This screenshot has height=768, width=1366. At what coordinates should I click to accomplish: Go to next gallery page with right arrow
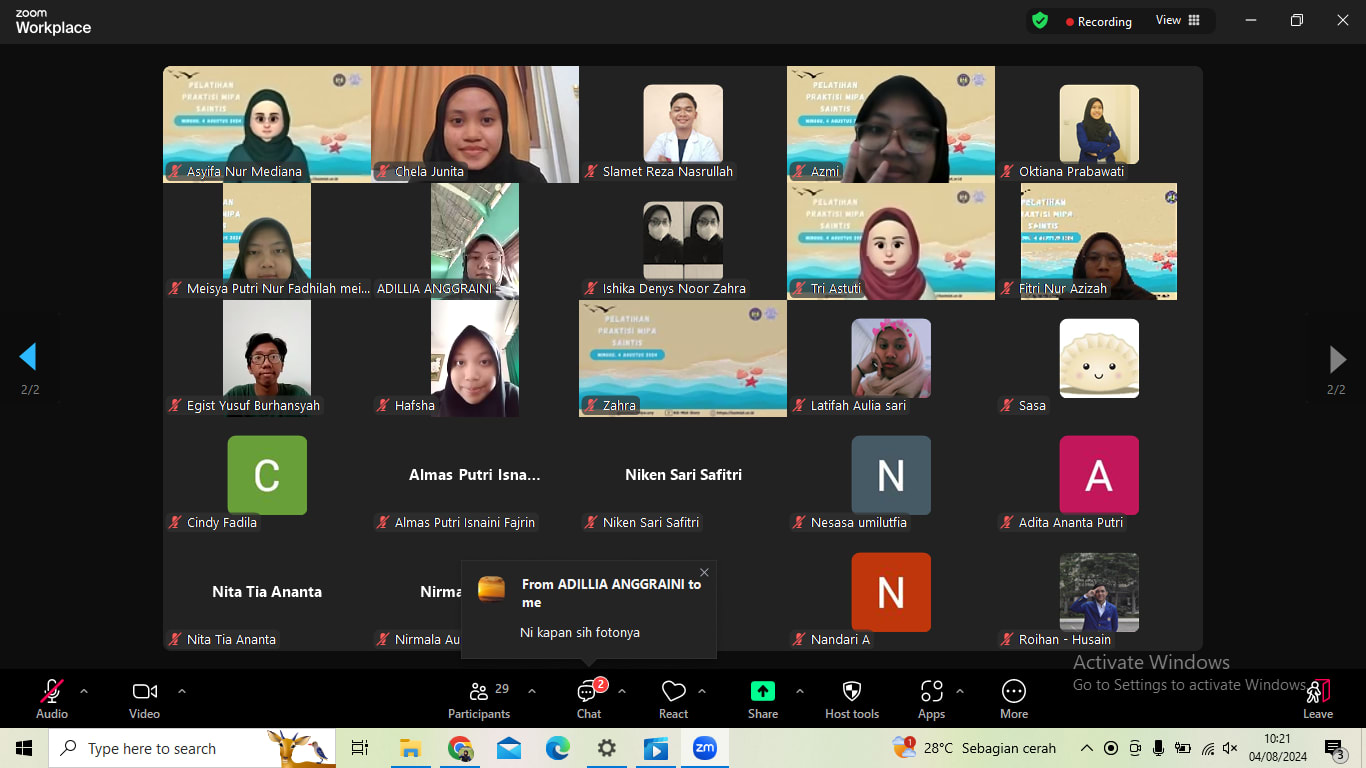tap(1337, 358)
